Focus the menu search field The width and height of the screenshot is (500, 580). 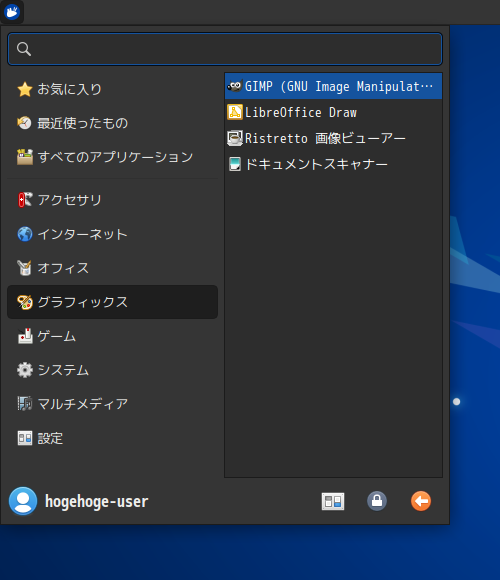(225, 49)
